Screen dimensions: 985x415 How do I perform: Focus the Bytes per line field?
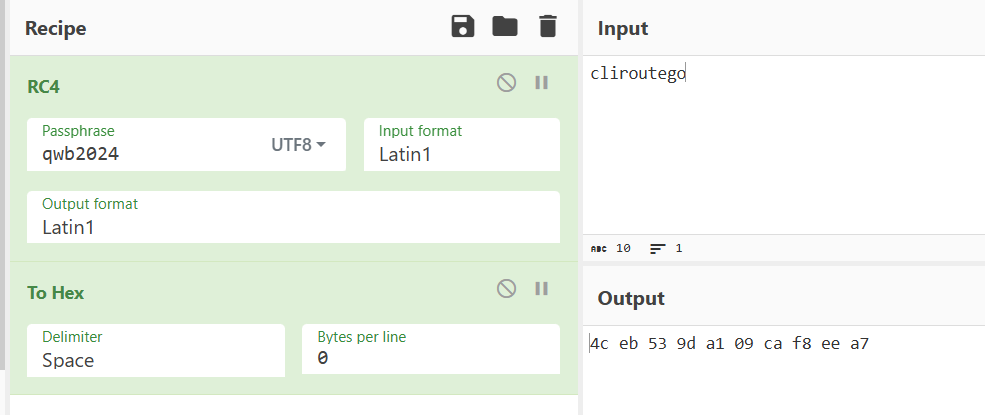tap(430, 351)
